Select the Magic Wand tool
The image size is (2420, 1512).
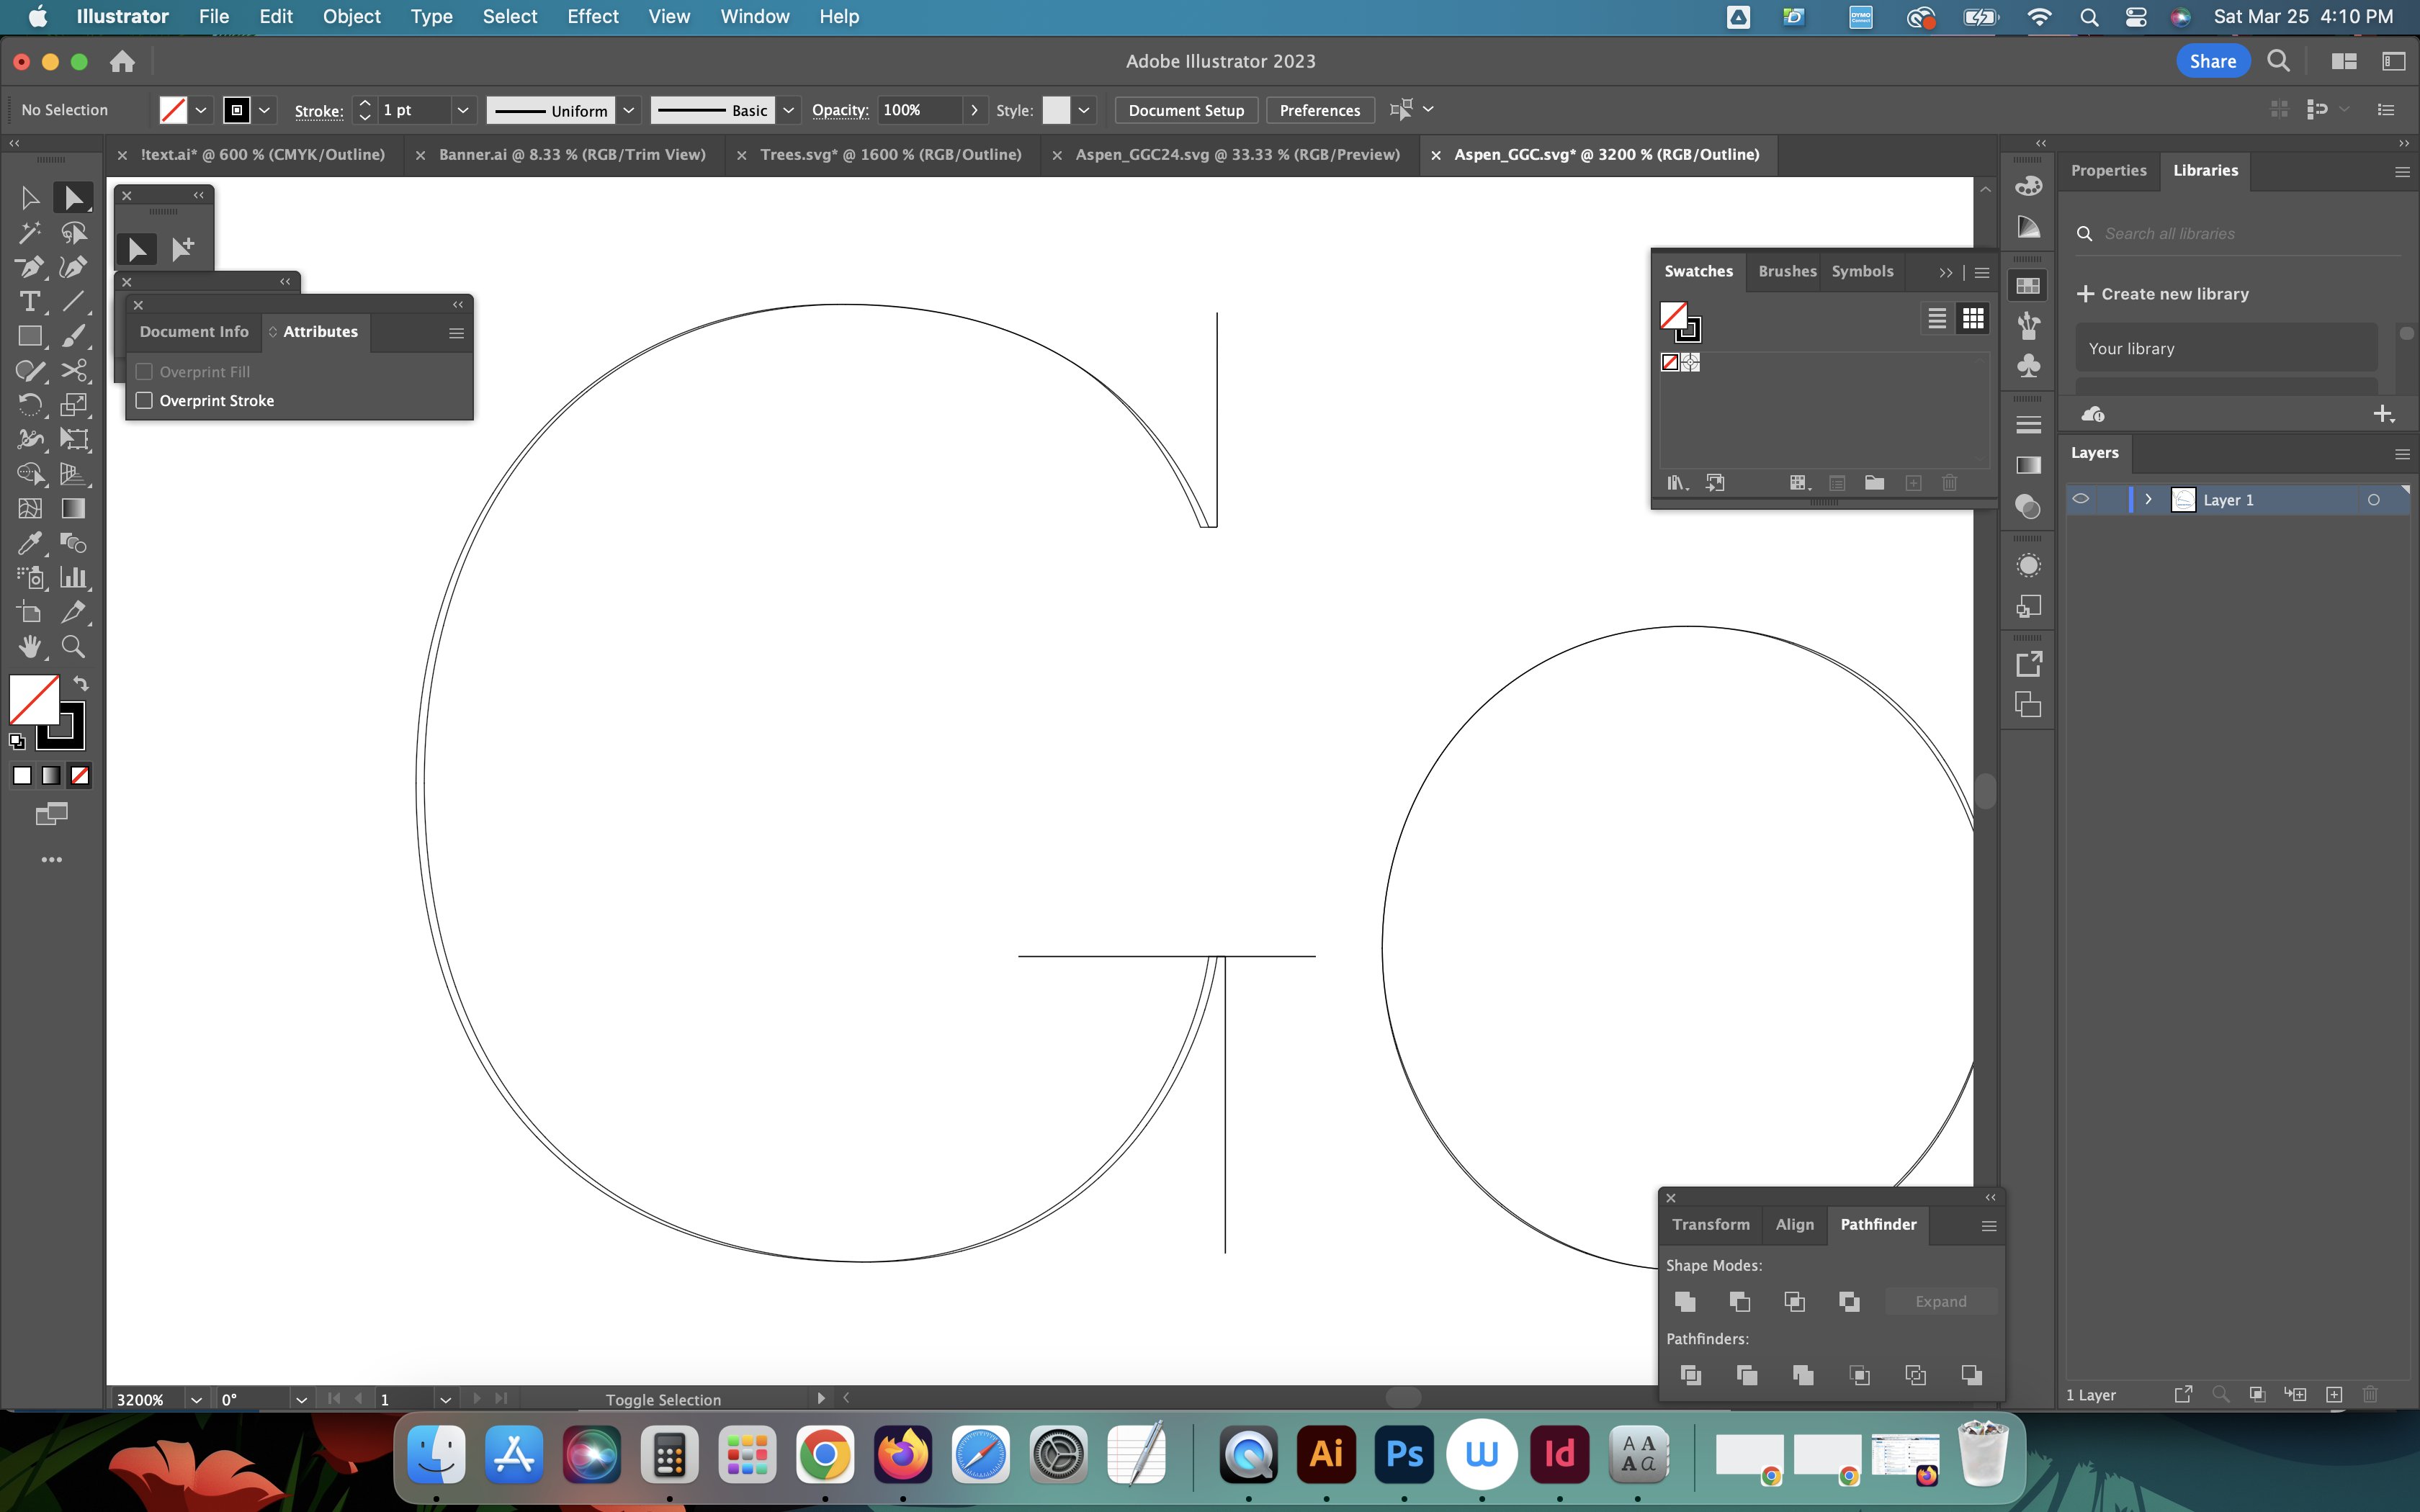click(x=29, y=233)
